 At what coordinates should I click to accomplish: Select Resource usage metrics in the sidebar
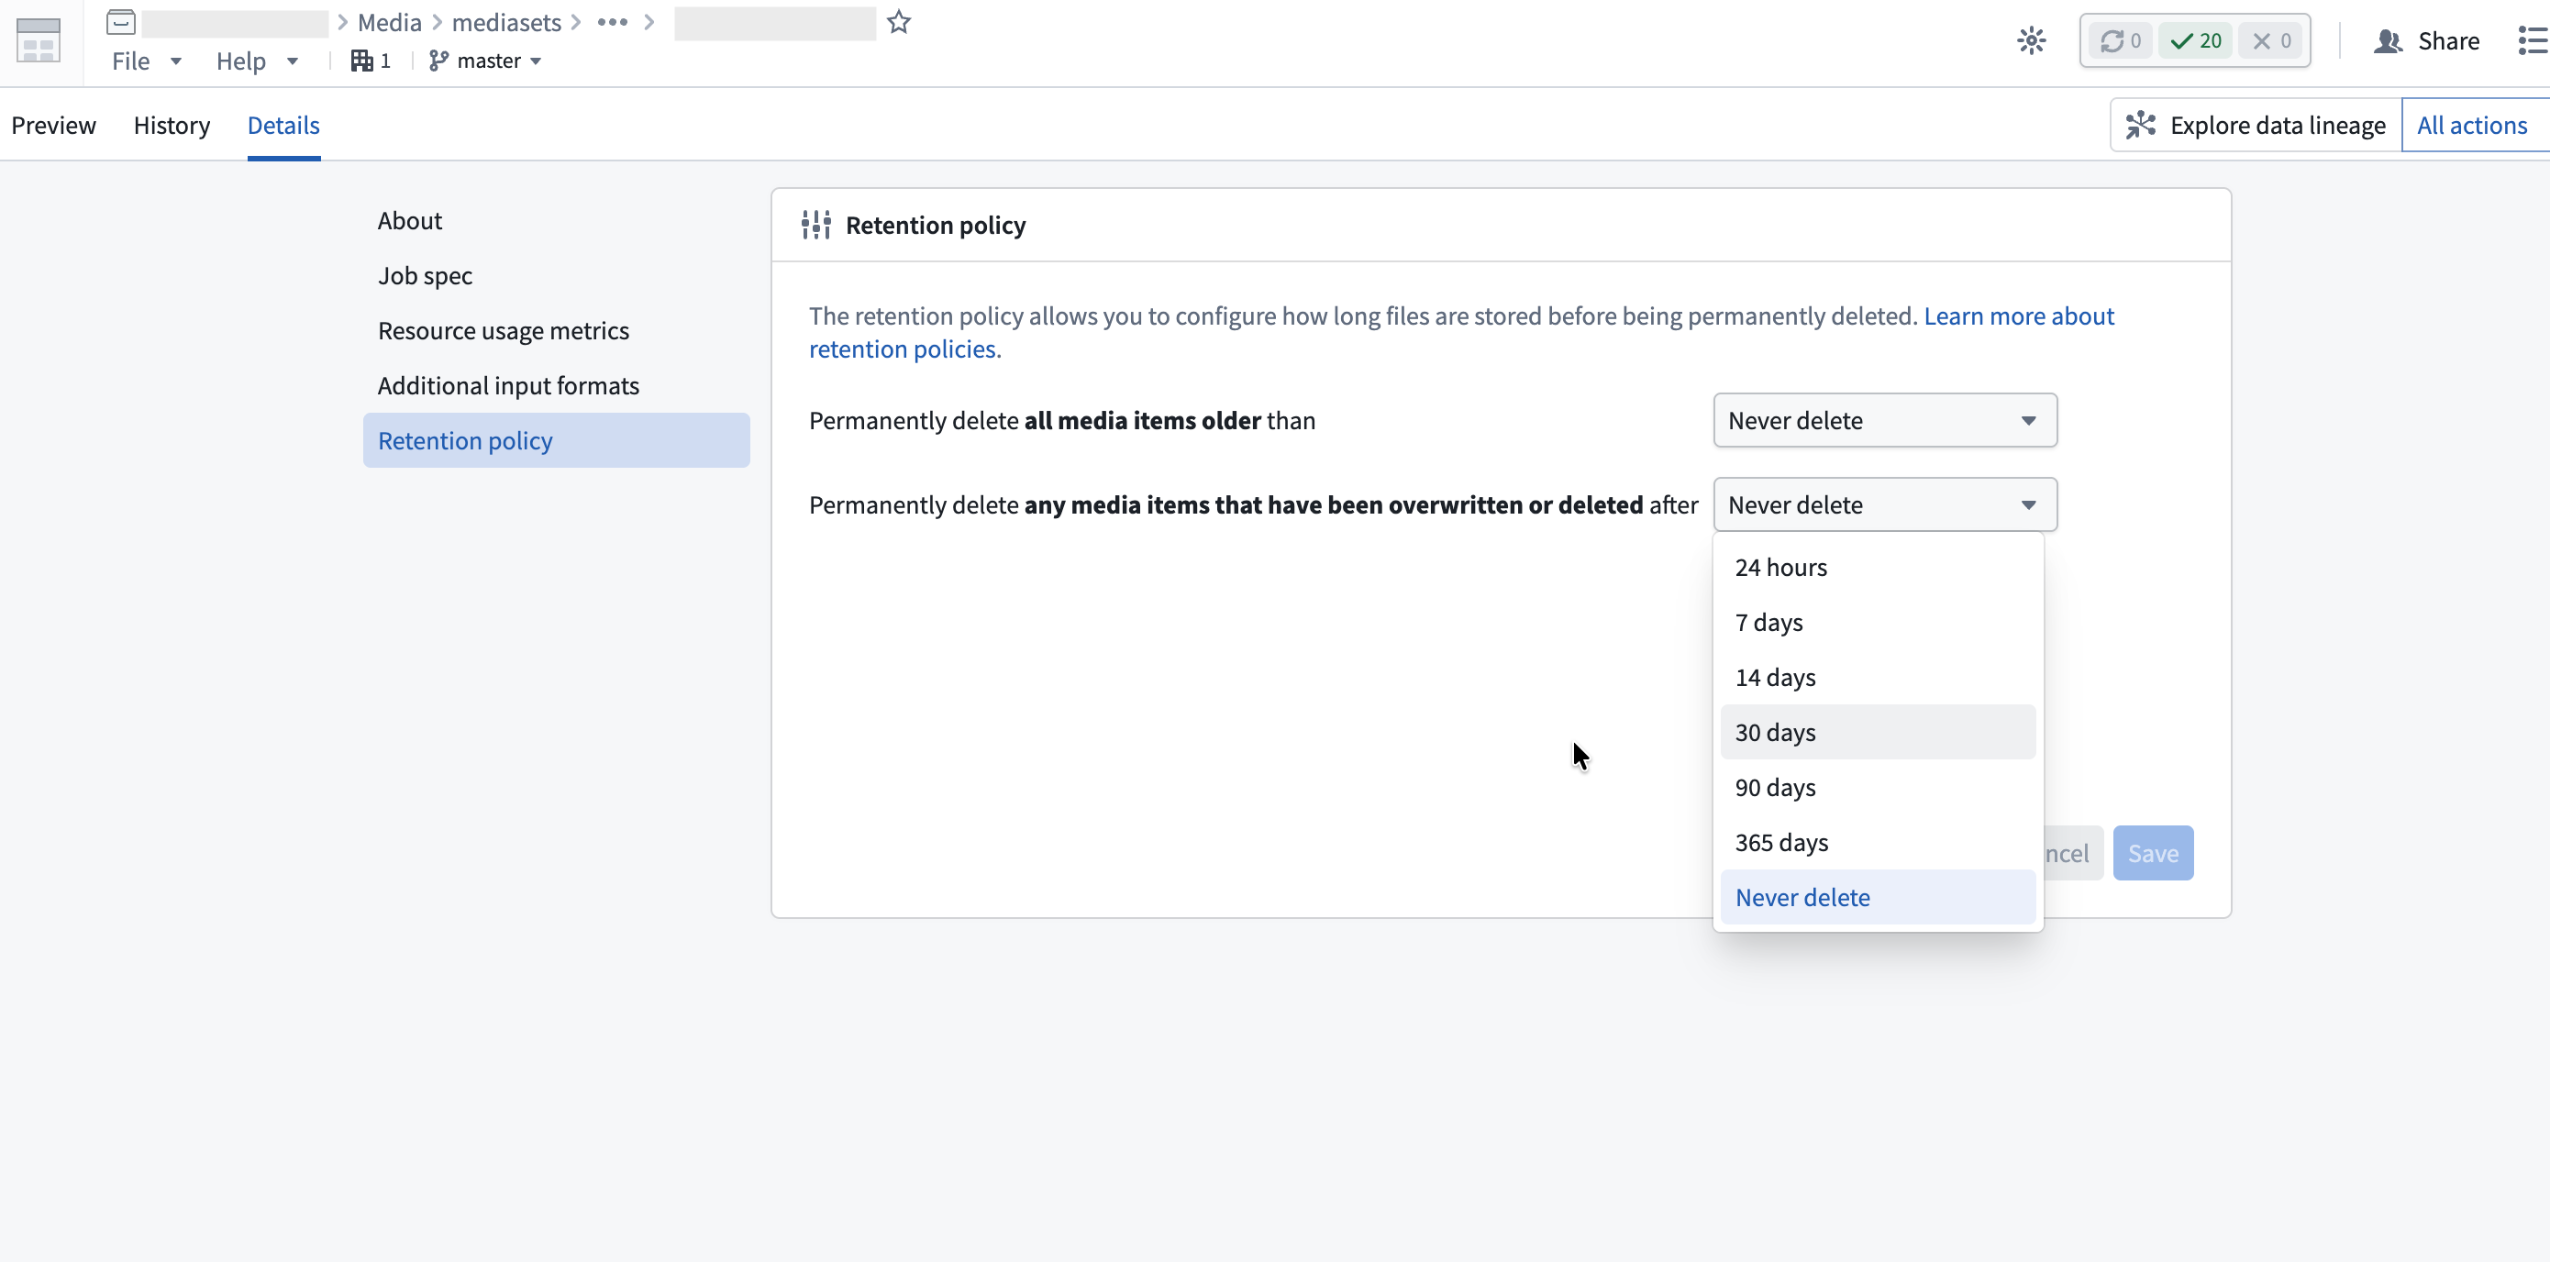(x=503, y=330)
